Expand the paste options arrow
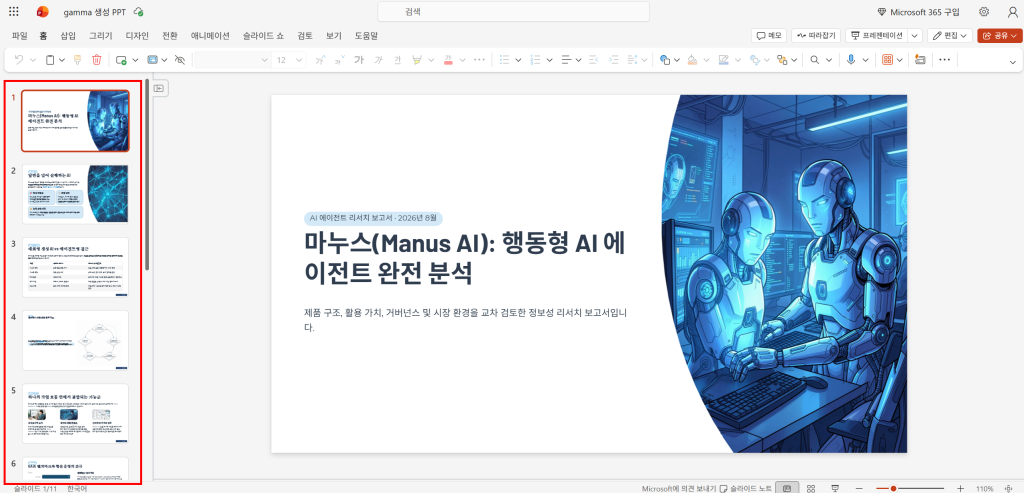1024x493 pixels. coord(62,59)
